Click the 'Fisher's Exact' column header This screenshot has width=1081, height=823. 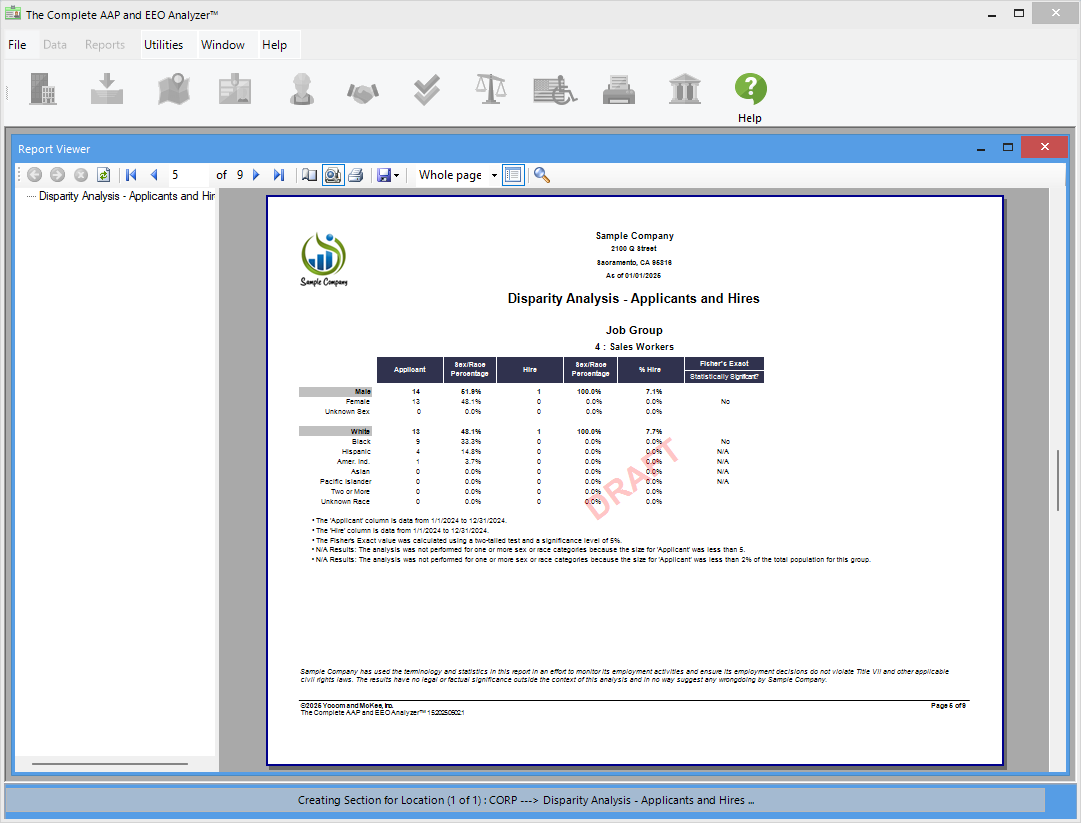pyautogui.click(x=724, y=363)
